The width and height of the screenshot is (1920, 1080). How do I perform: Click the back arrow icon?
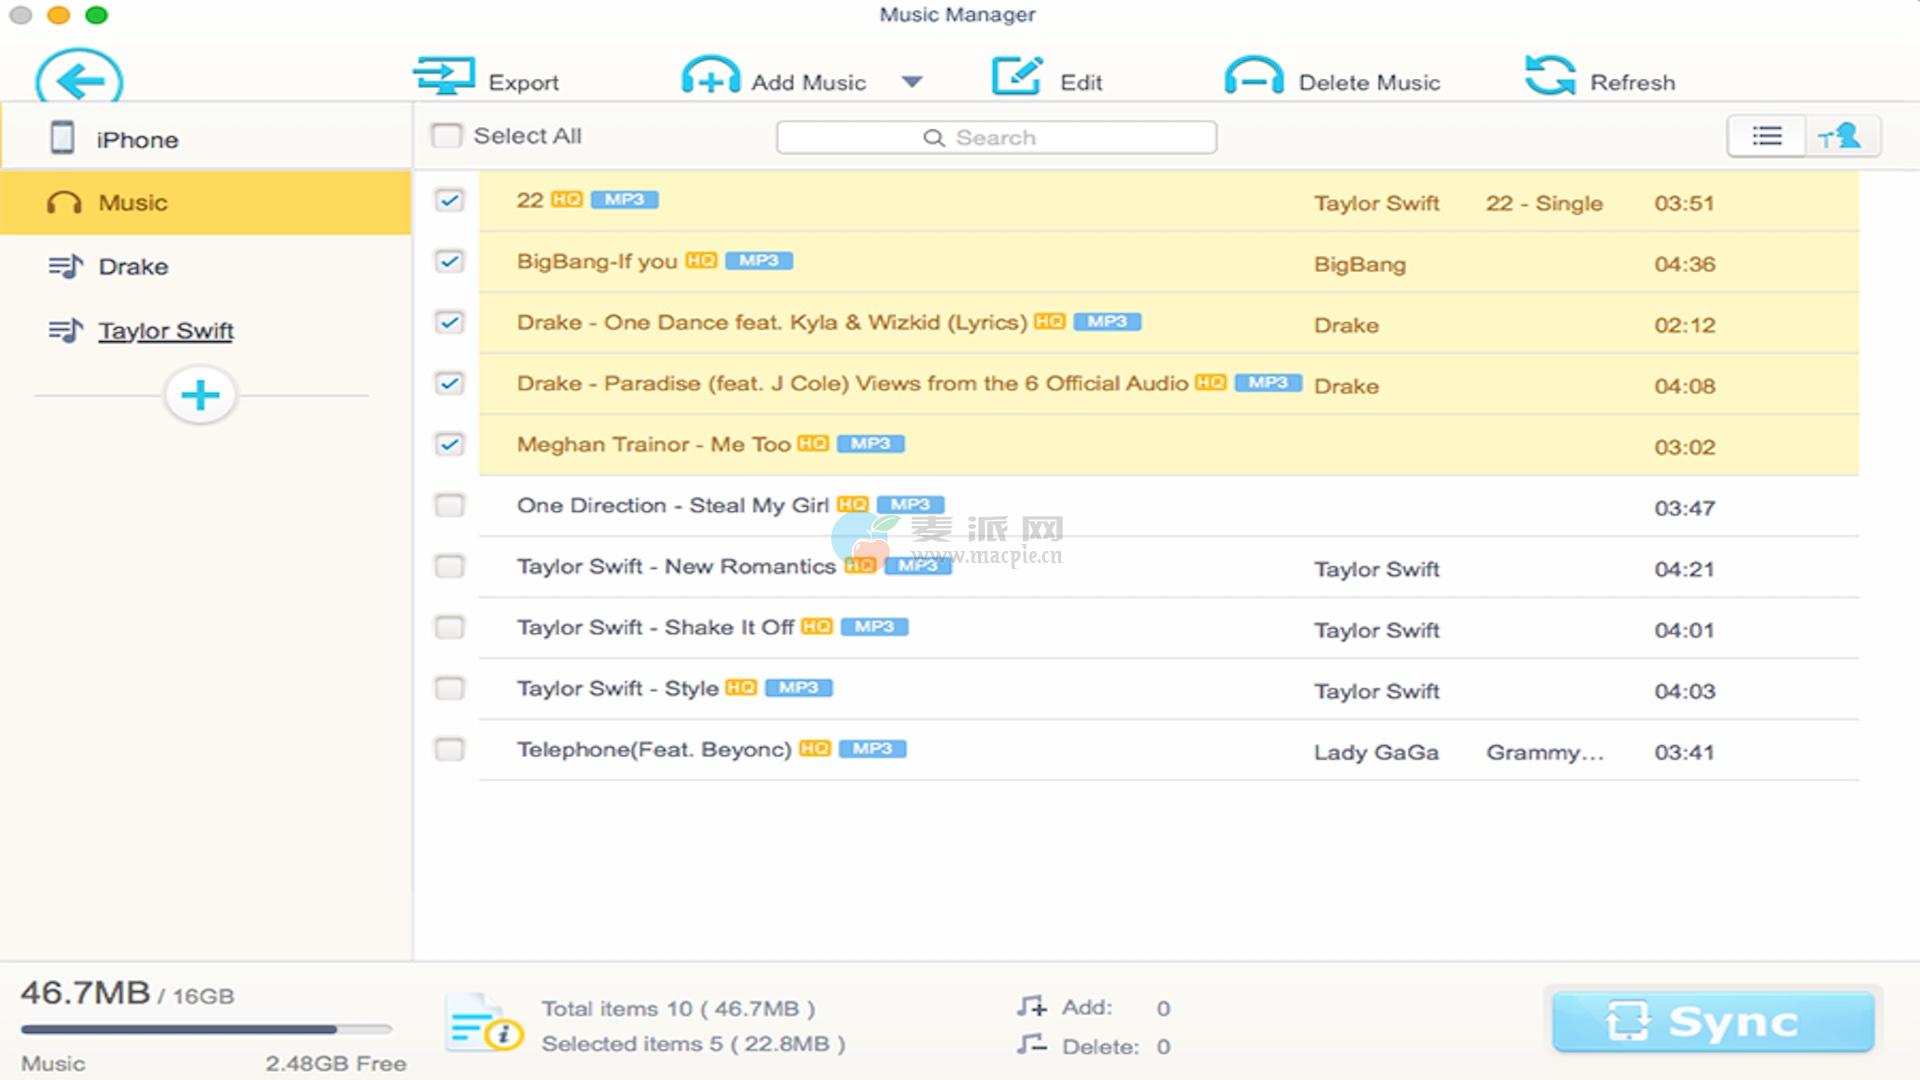pos(79,80)
